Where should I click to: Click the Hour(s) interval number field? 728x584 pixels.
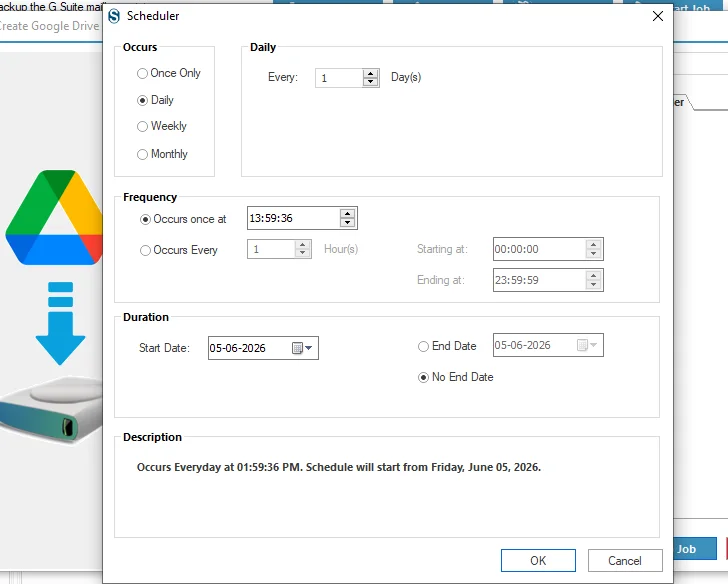coord(271,249)
